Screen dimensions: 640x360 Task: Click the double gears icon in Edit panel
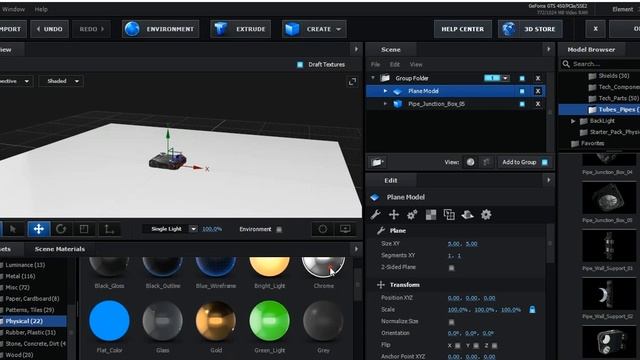pyautogui.click(x=412, y=215)
